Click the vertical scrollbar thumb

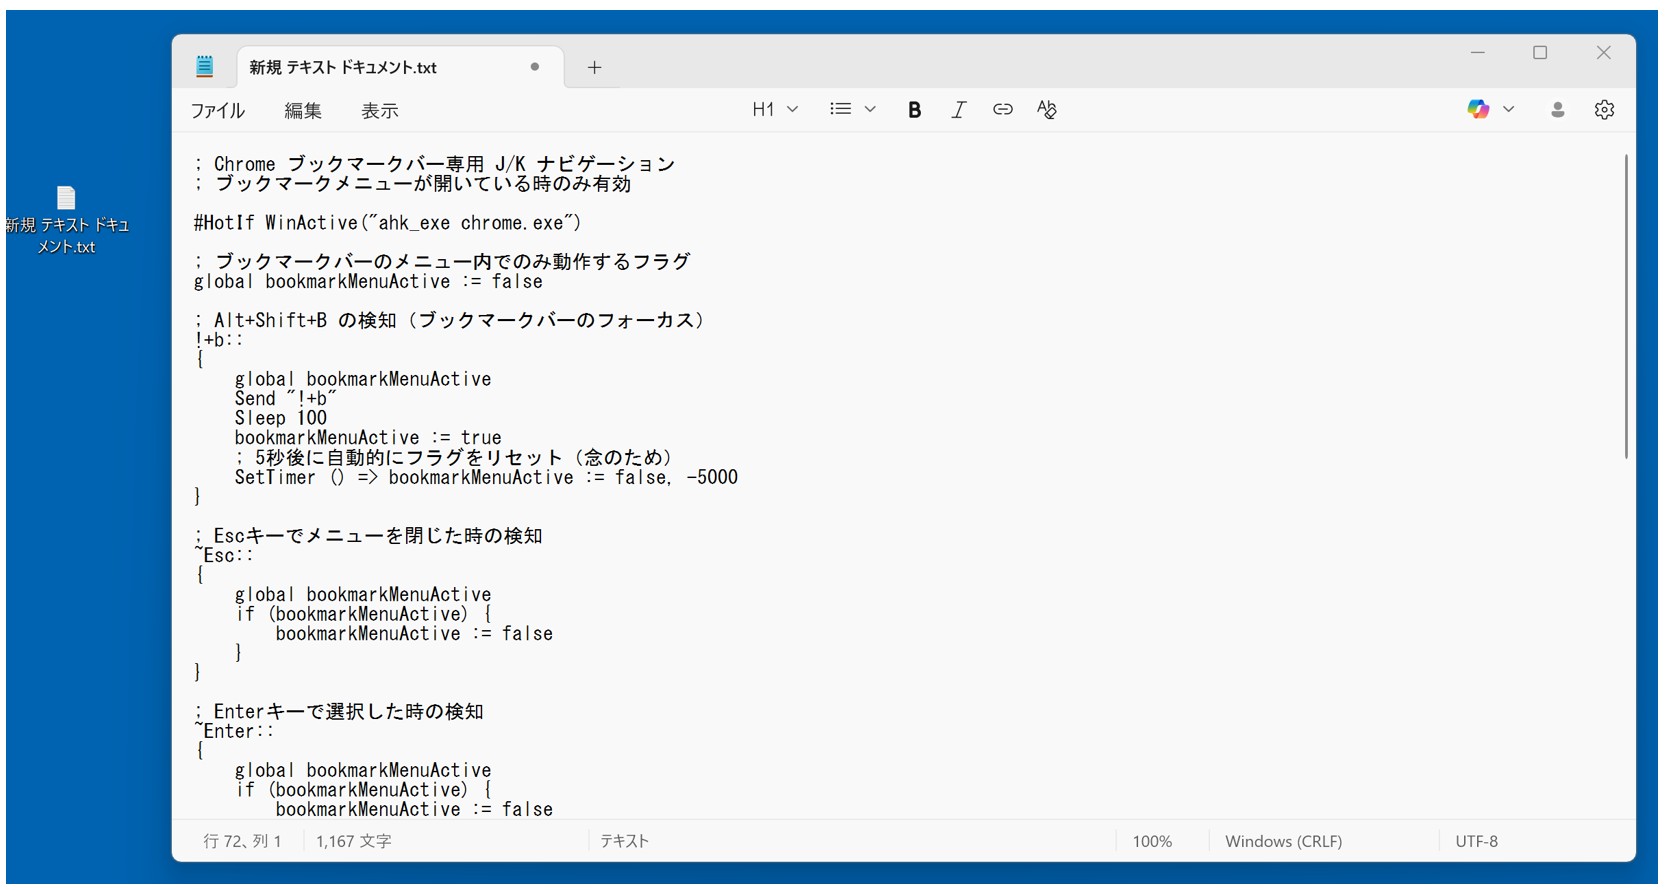point(1626,306)
